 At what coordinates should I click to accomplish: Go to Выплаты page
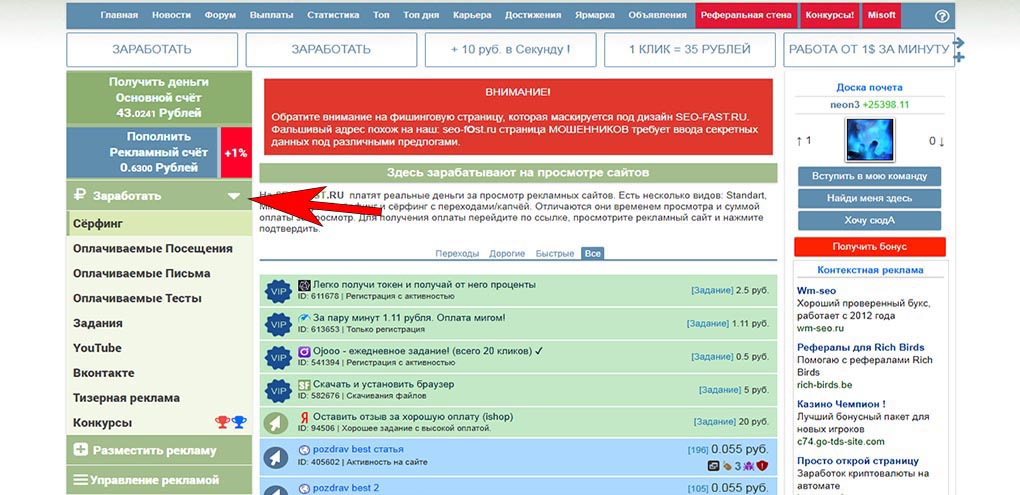click(271, 15)
